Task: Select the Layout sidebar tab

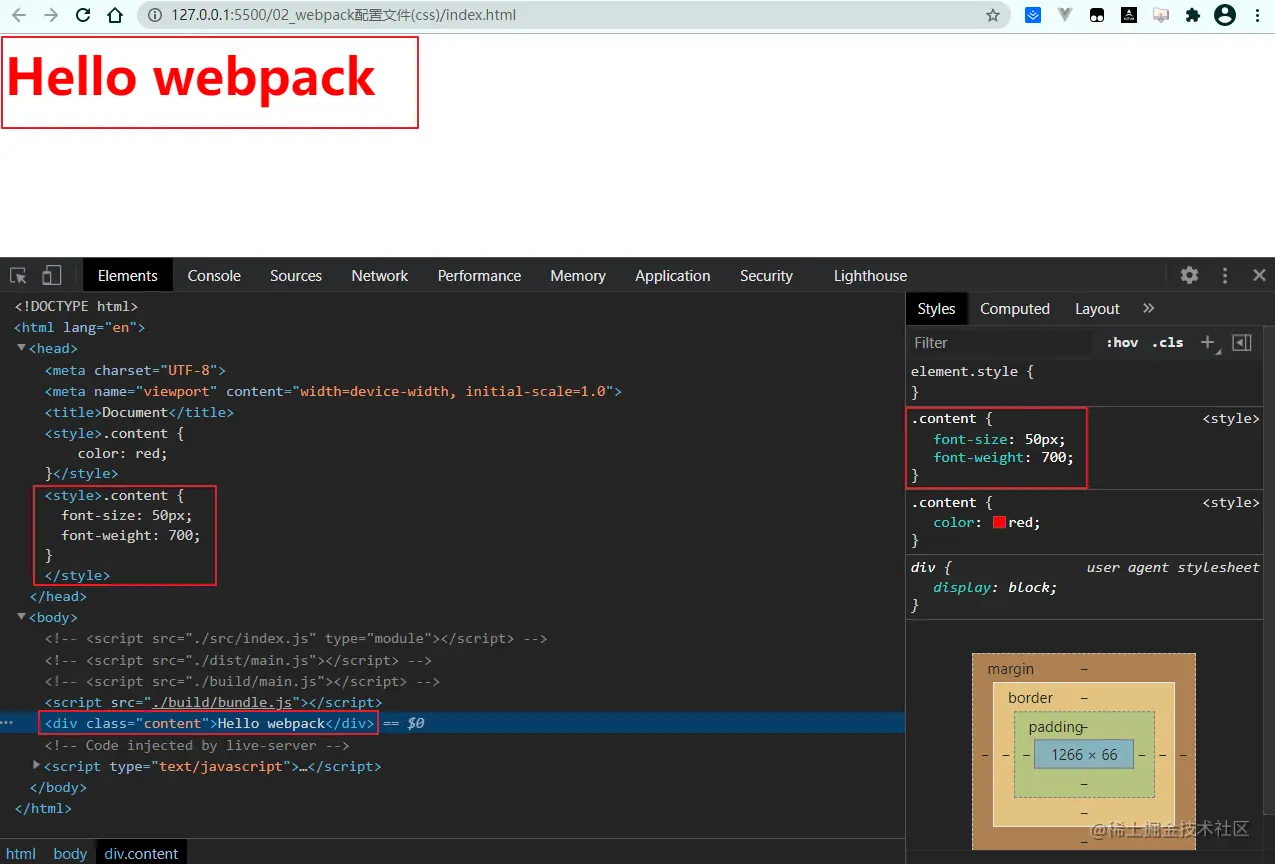Action: click(1097, 308)
